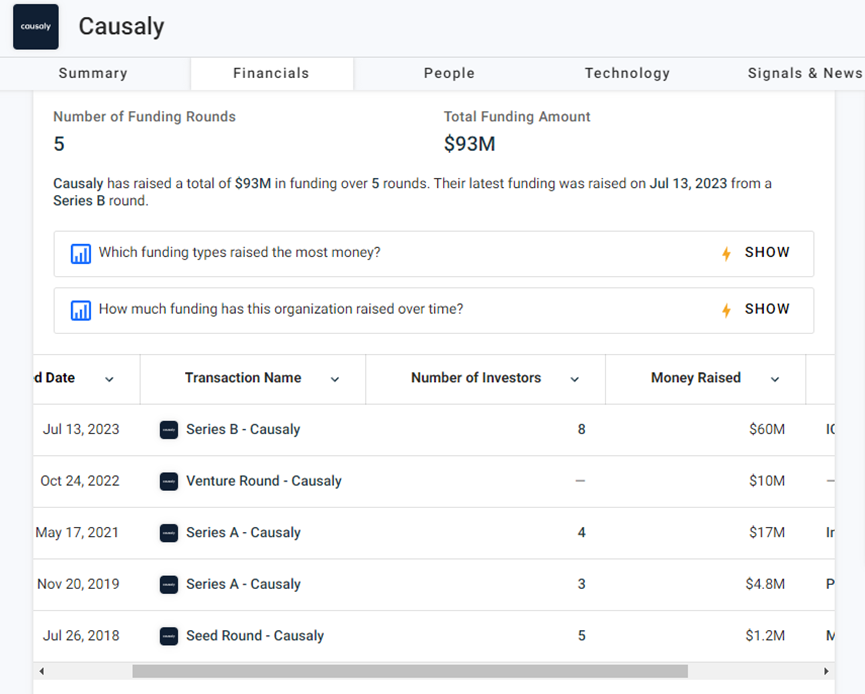This screenshot has height=694, width=865.
Task: Click chart icon beside funding types question
Action: tap(81, 254)
